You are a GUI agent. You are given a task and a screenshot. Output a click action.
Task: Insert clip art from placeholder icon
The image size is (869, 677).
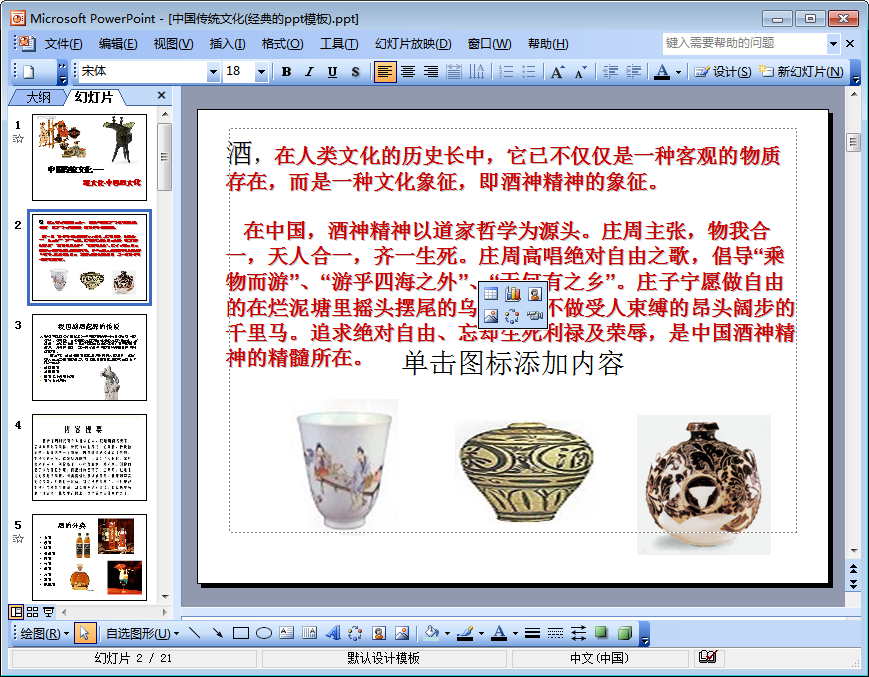[535, 294]
